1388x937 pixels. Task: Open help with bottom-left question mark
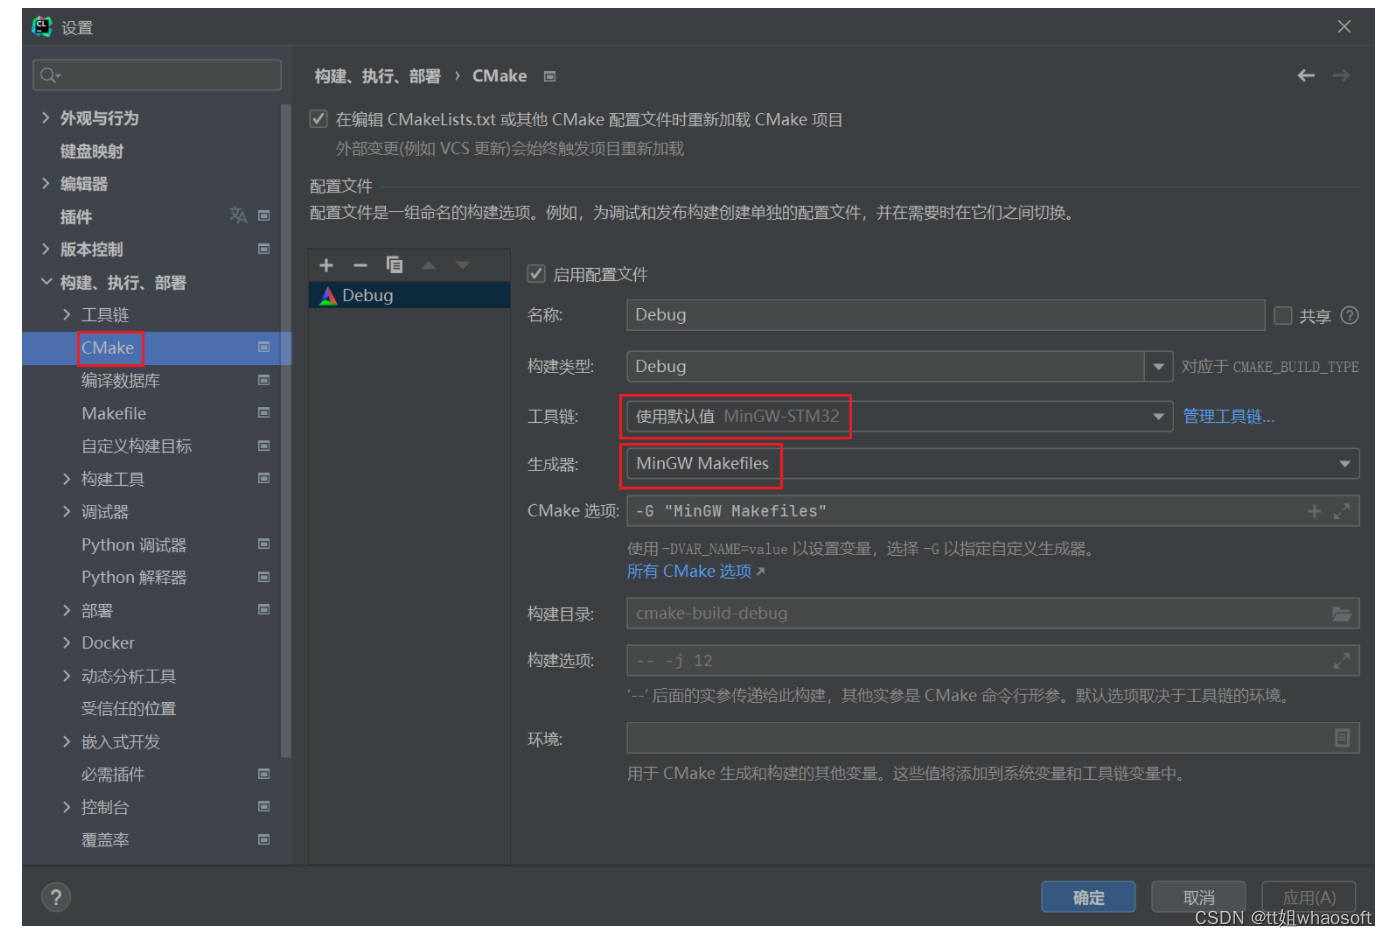56,897
